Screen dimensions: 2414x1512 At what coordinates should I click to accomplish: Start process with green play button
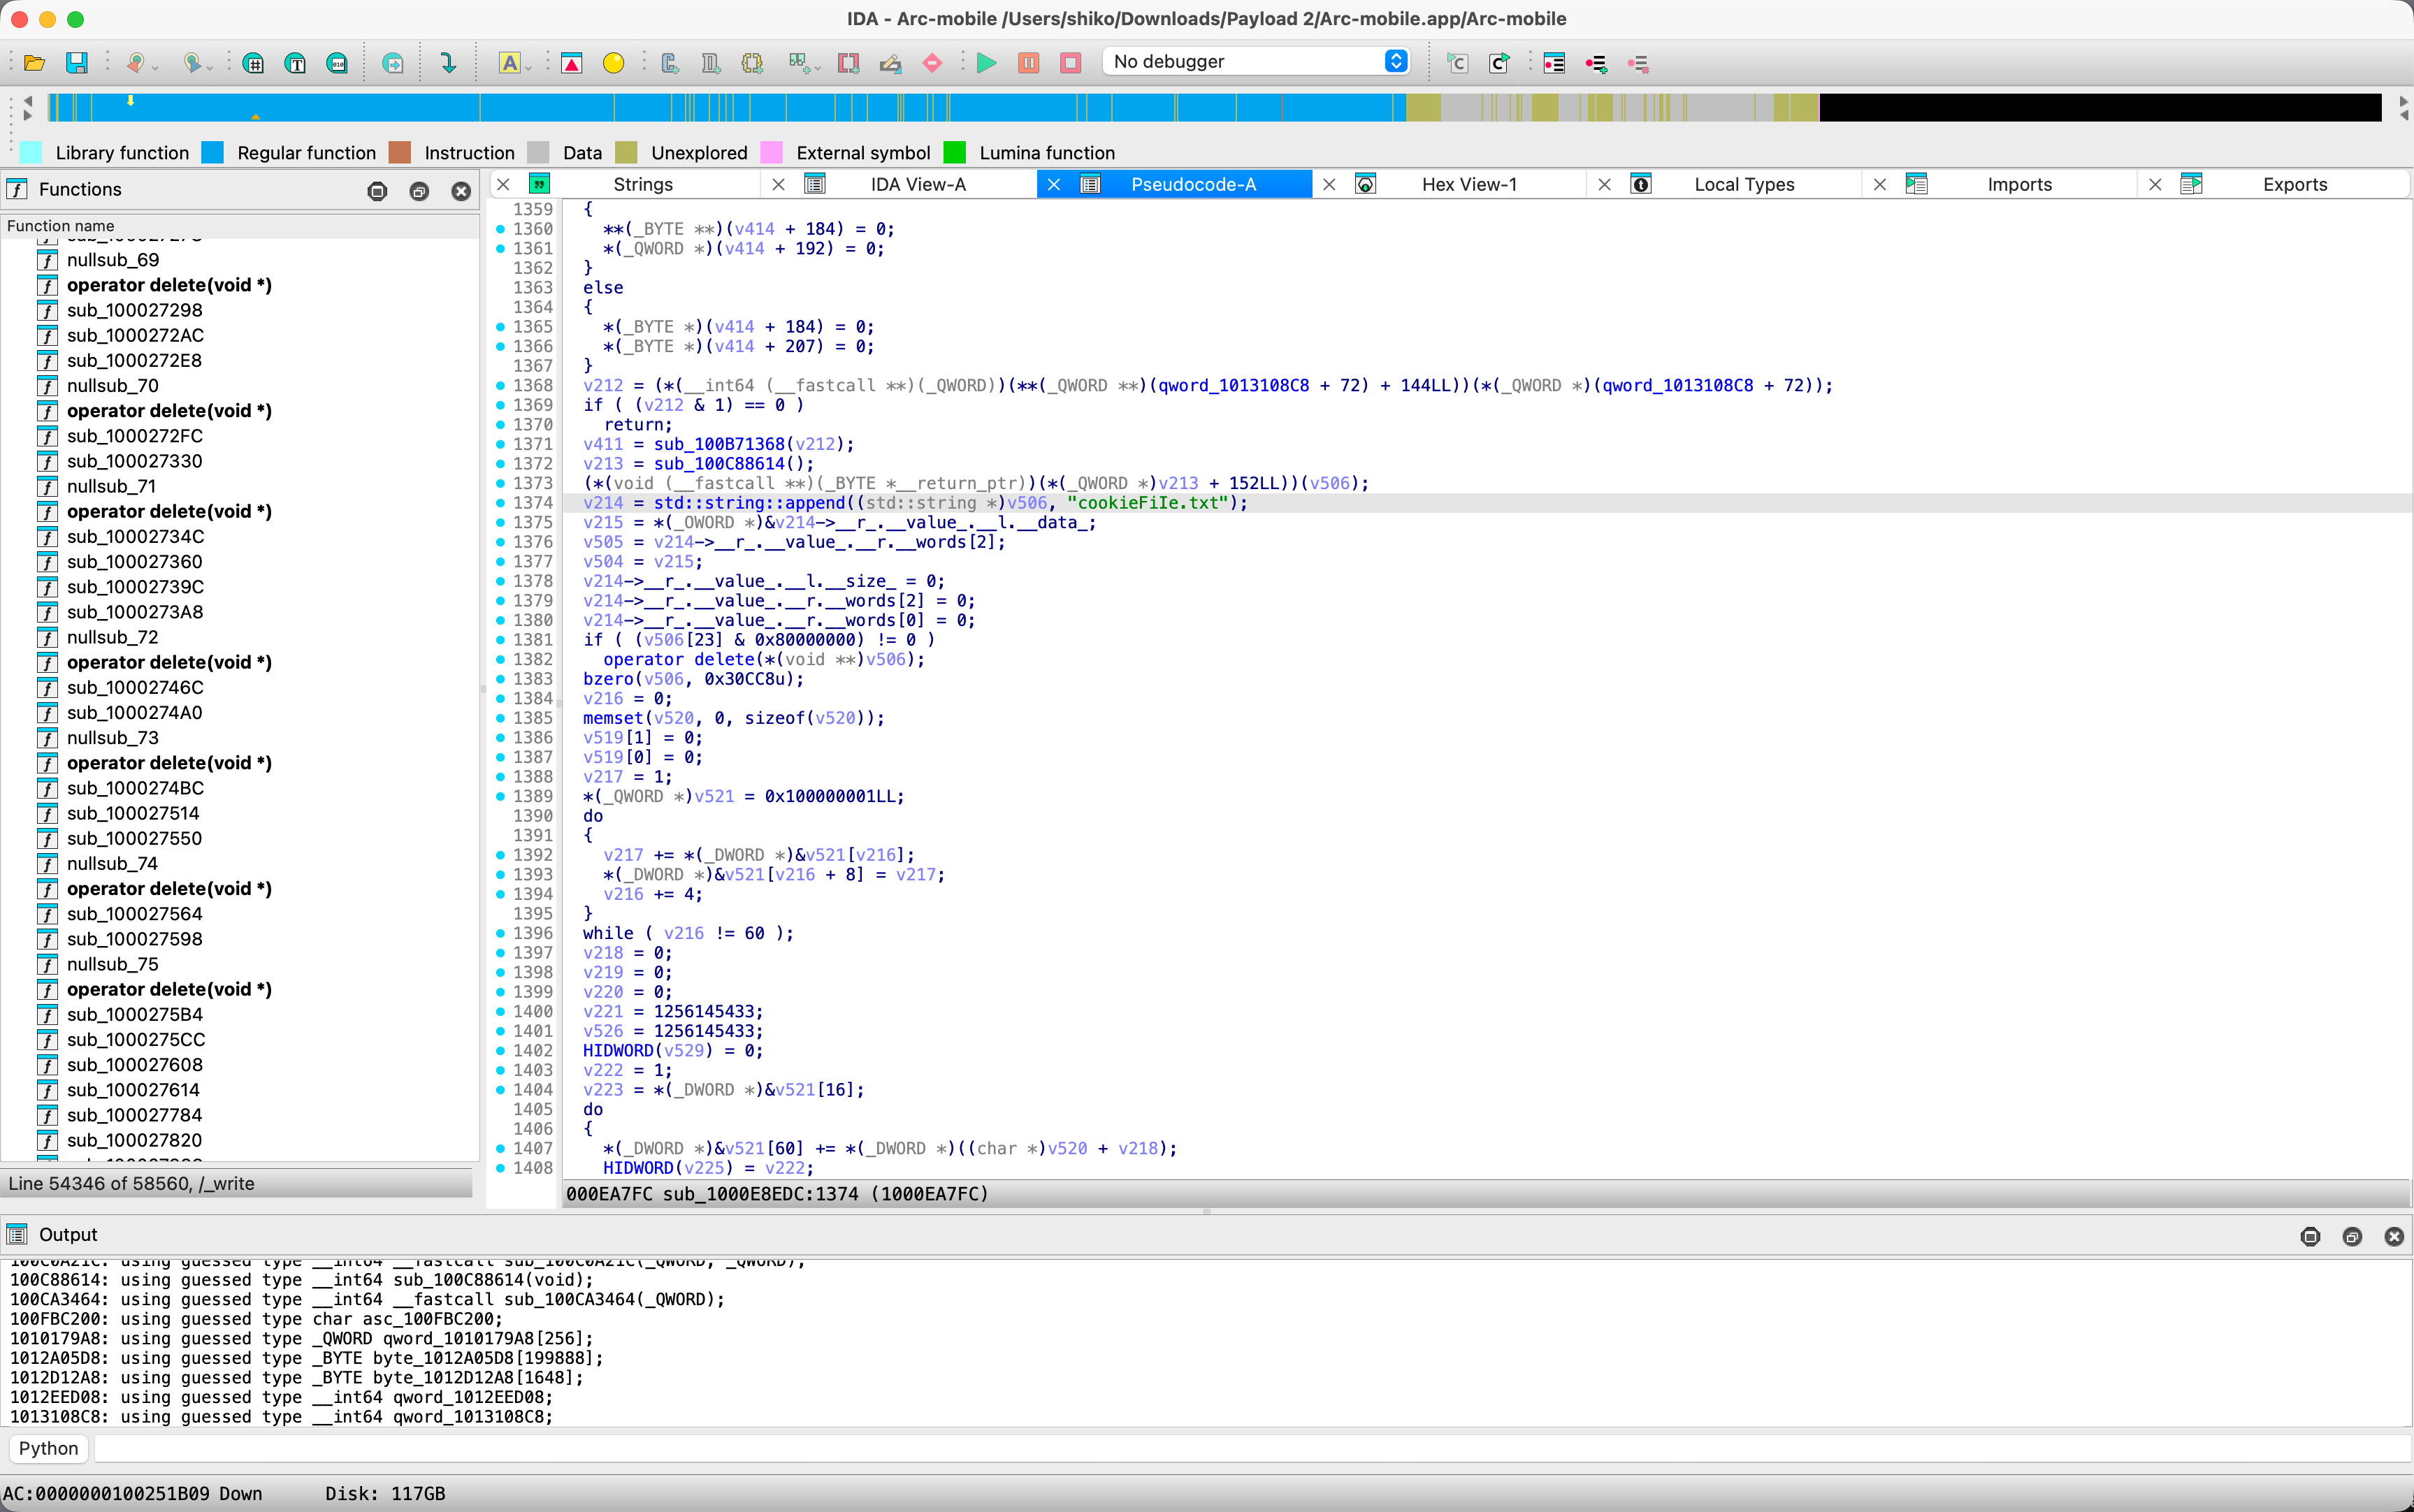986,63
